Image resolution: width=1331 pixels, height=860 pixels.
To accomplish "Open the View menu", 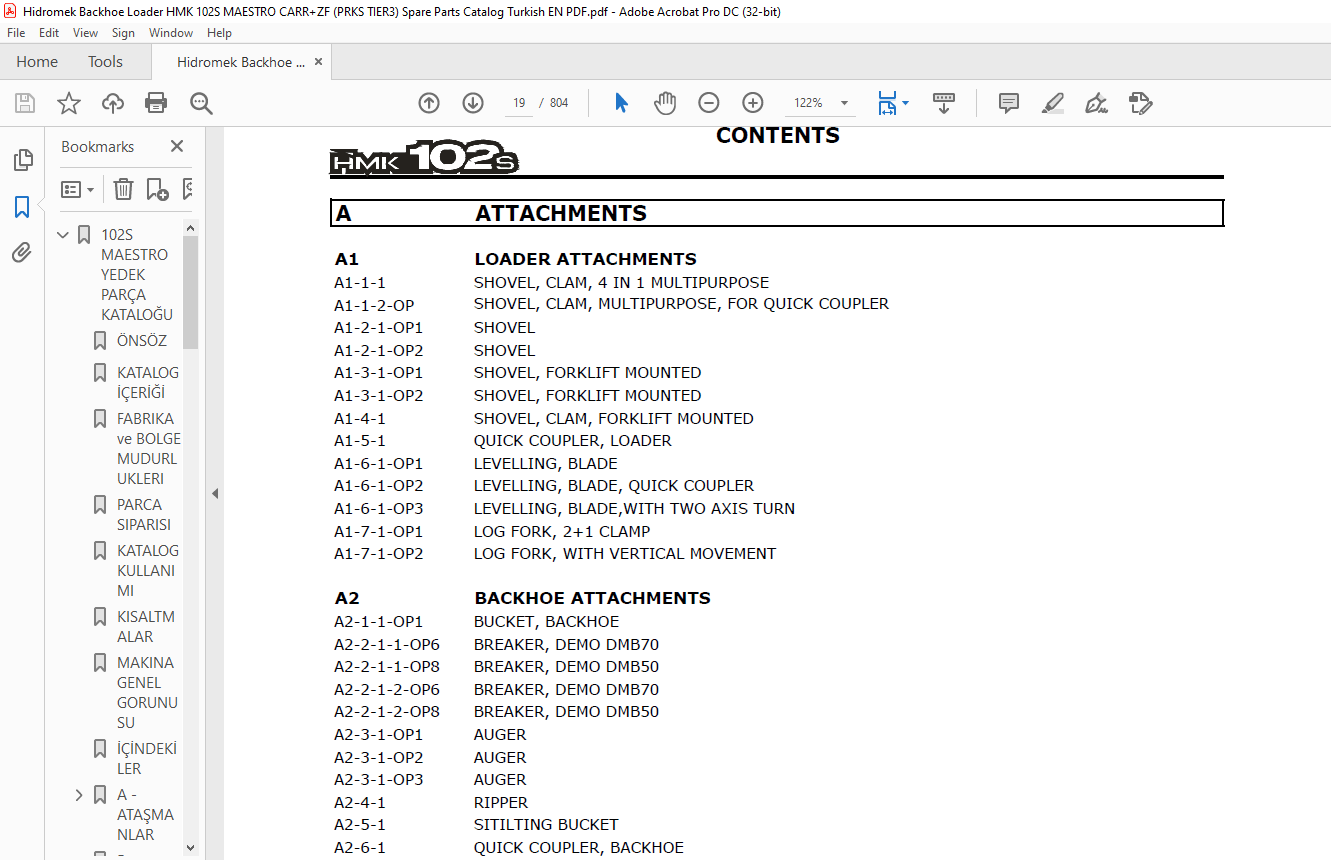I will point(85,33).
